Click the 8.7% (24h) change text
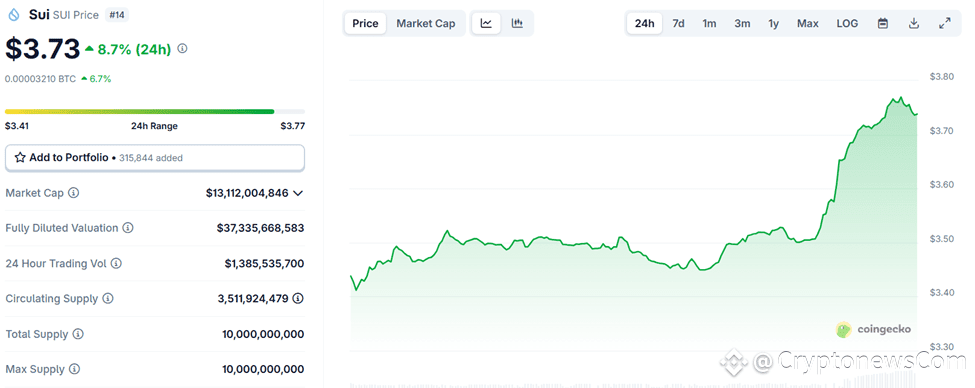Screen dimensions: 975x388 point(134,49)
